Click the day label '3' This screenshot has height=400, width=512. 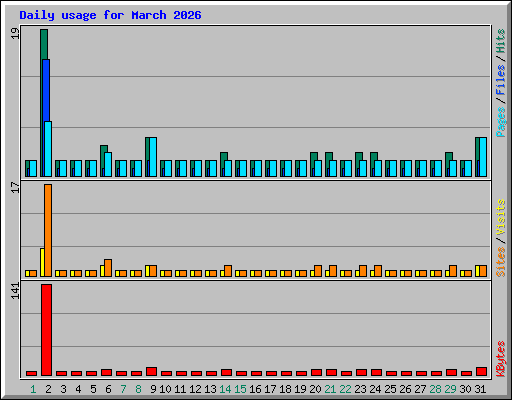[x=63, y=389]
